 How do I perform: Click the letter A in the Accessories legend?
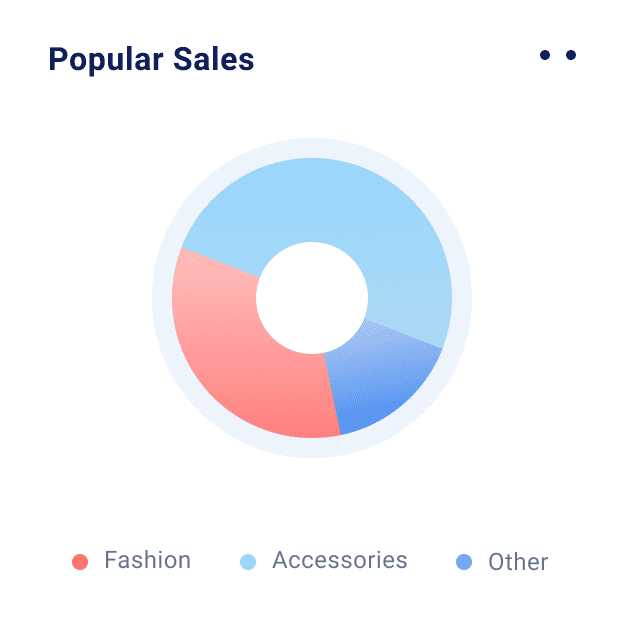[x=280, y=561]
